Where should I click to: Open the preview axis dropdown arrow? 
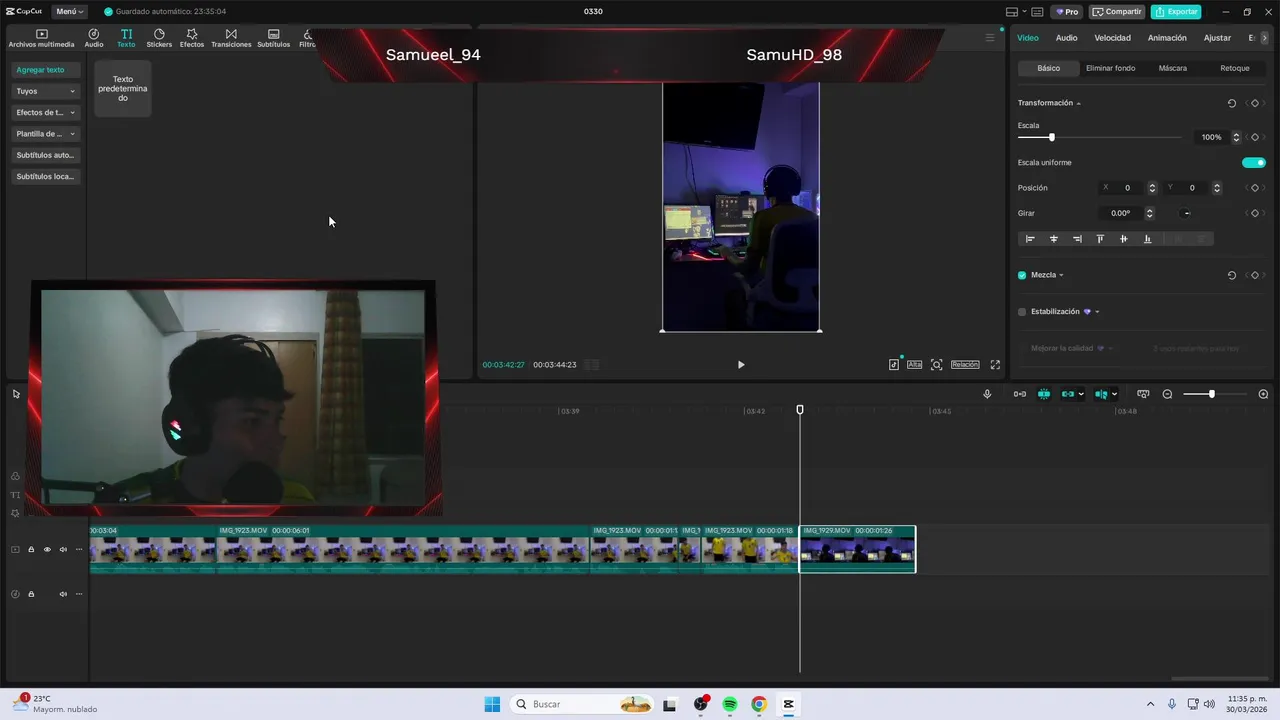pos(1114,394)
